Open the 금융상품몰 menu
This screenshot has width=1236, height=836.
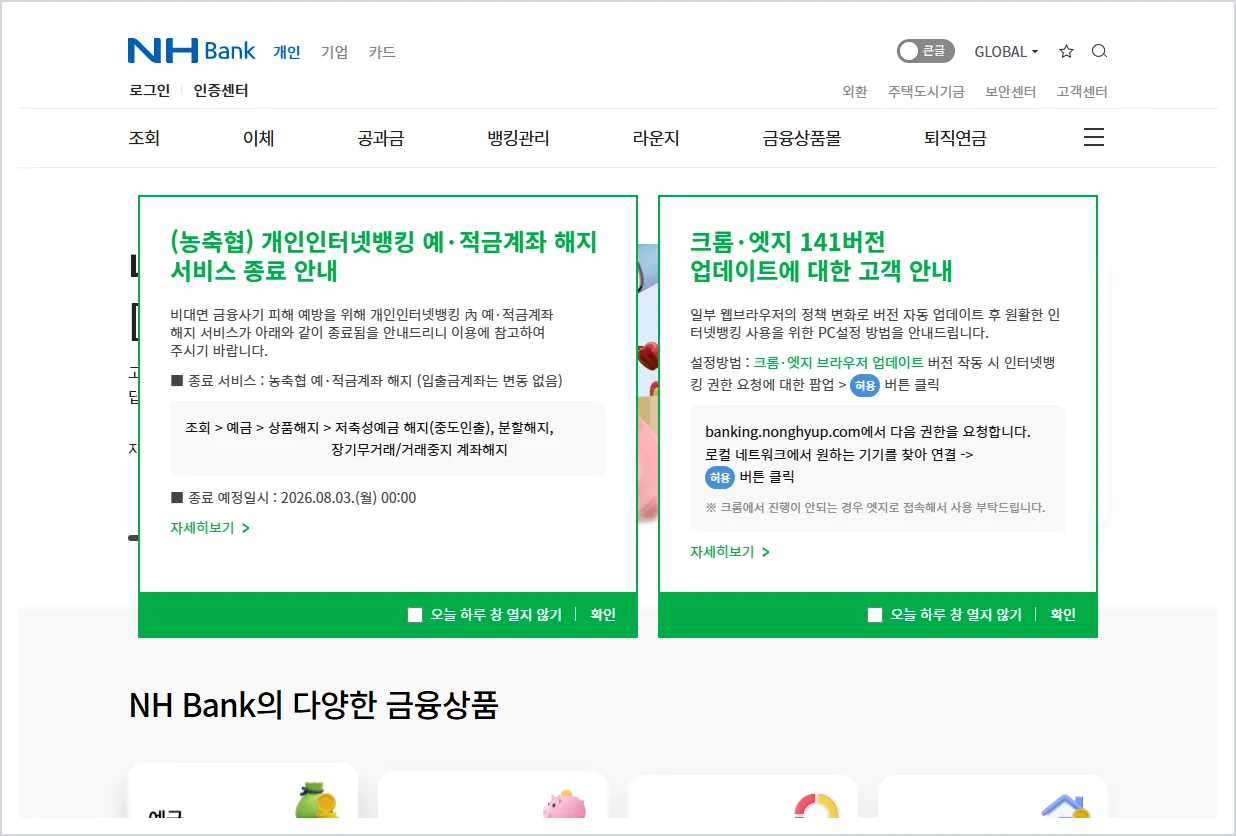coord(802,139)
